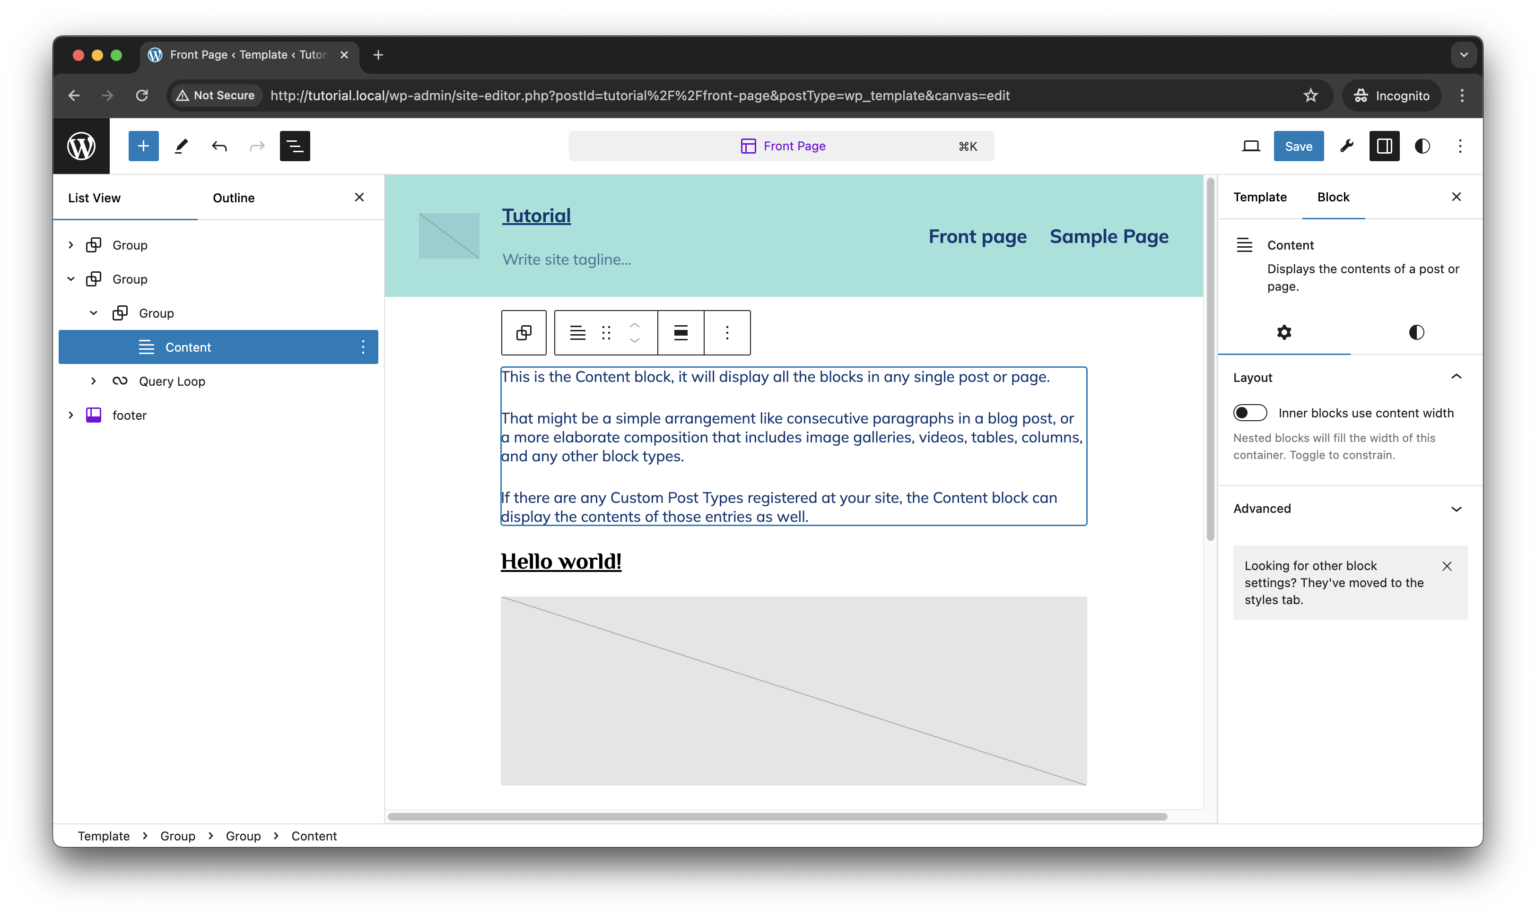This screenshot has width=1536, height=917.
Task: Switch to the Outline tab
Action: click(x=233, y=197)
